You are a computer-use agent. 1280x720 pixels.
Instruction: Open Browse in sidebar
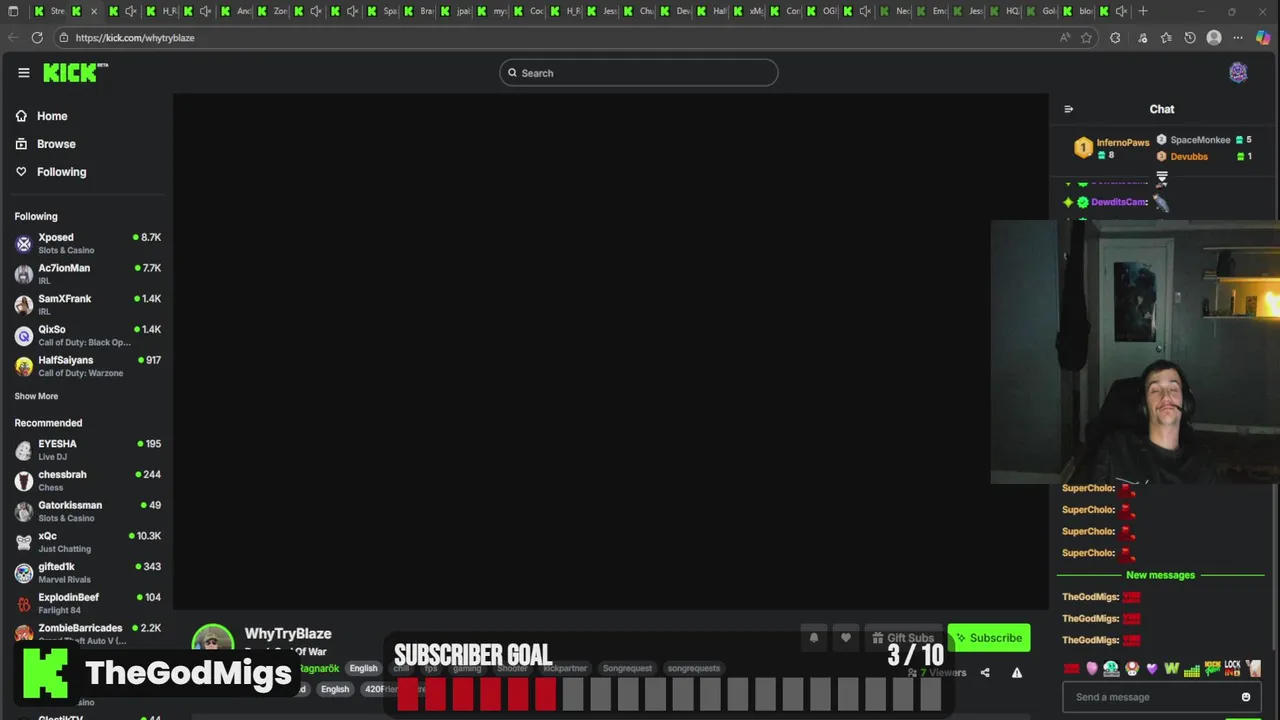click(56, 144)
